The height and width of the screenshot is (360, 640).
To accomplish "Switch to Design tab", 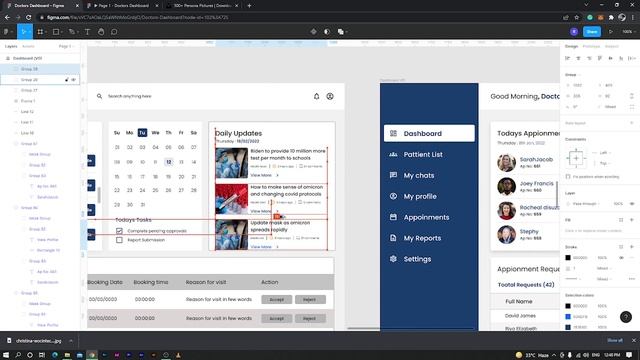I will [x=571, y=47].
